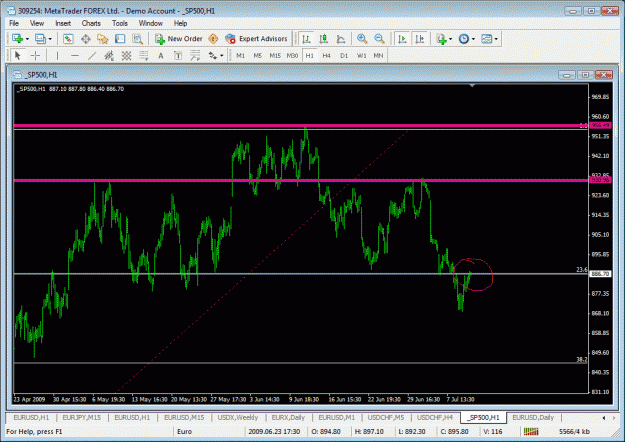Click the New Chart plus icon
625x442 pixels.
click(x=17, y=39)
